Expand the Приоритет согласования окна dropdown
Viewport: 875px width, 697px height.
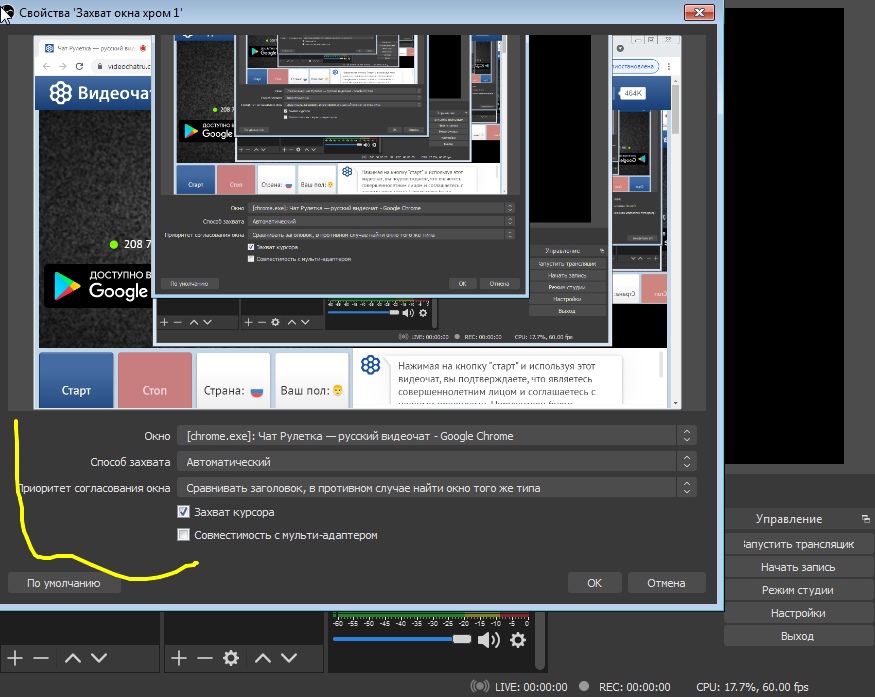436,488
